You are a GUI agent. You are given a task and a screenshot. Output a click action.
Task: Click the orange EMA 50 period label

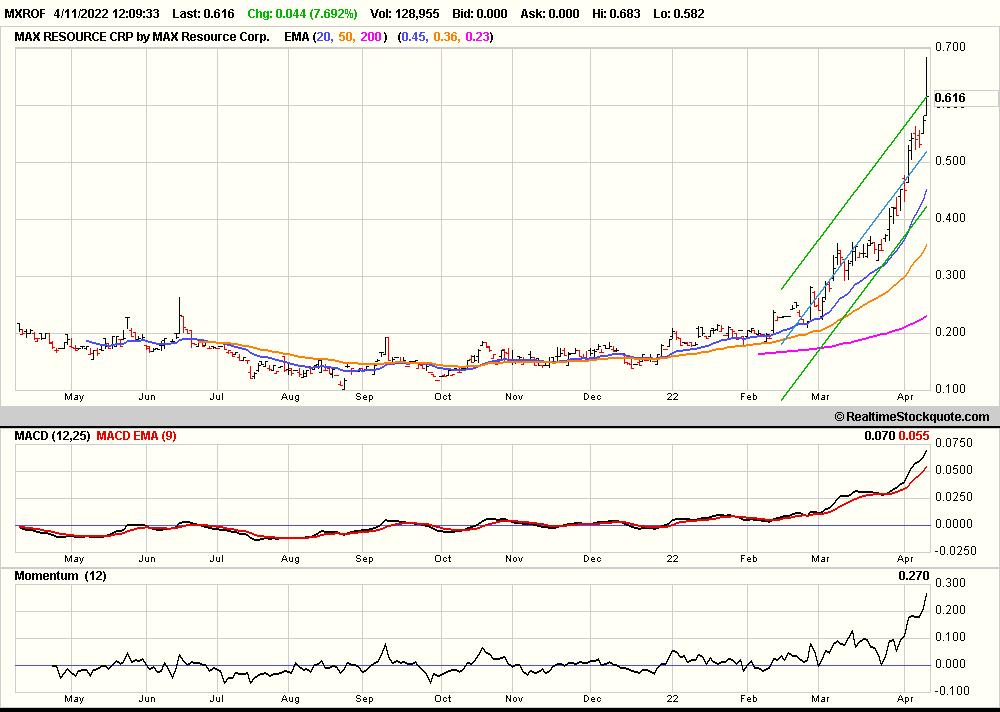[x=346, y=37]
